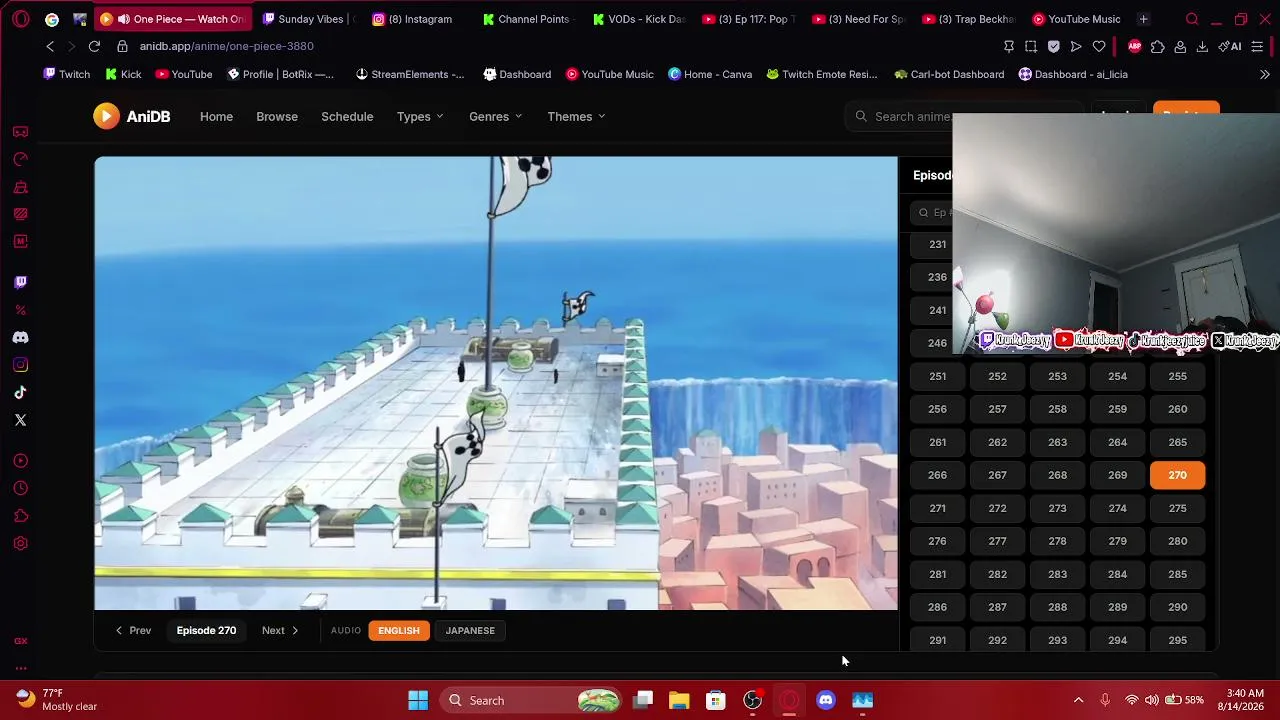Open the Schedule nav item
This screenshot has width=1280, height=720.
(347, 117)
